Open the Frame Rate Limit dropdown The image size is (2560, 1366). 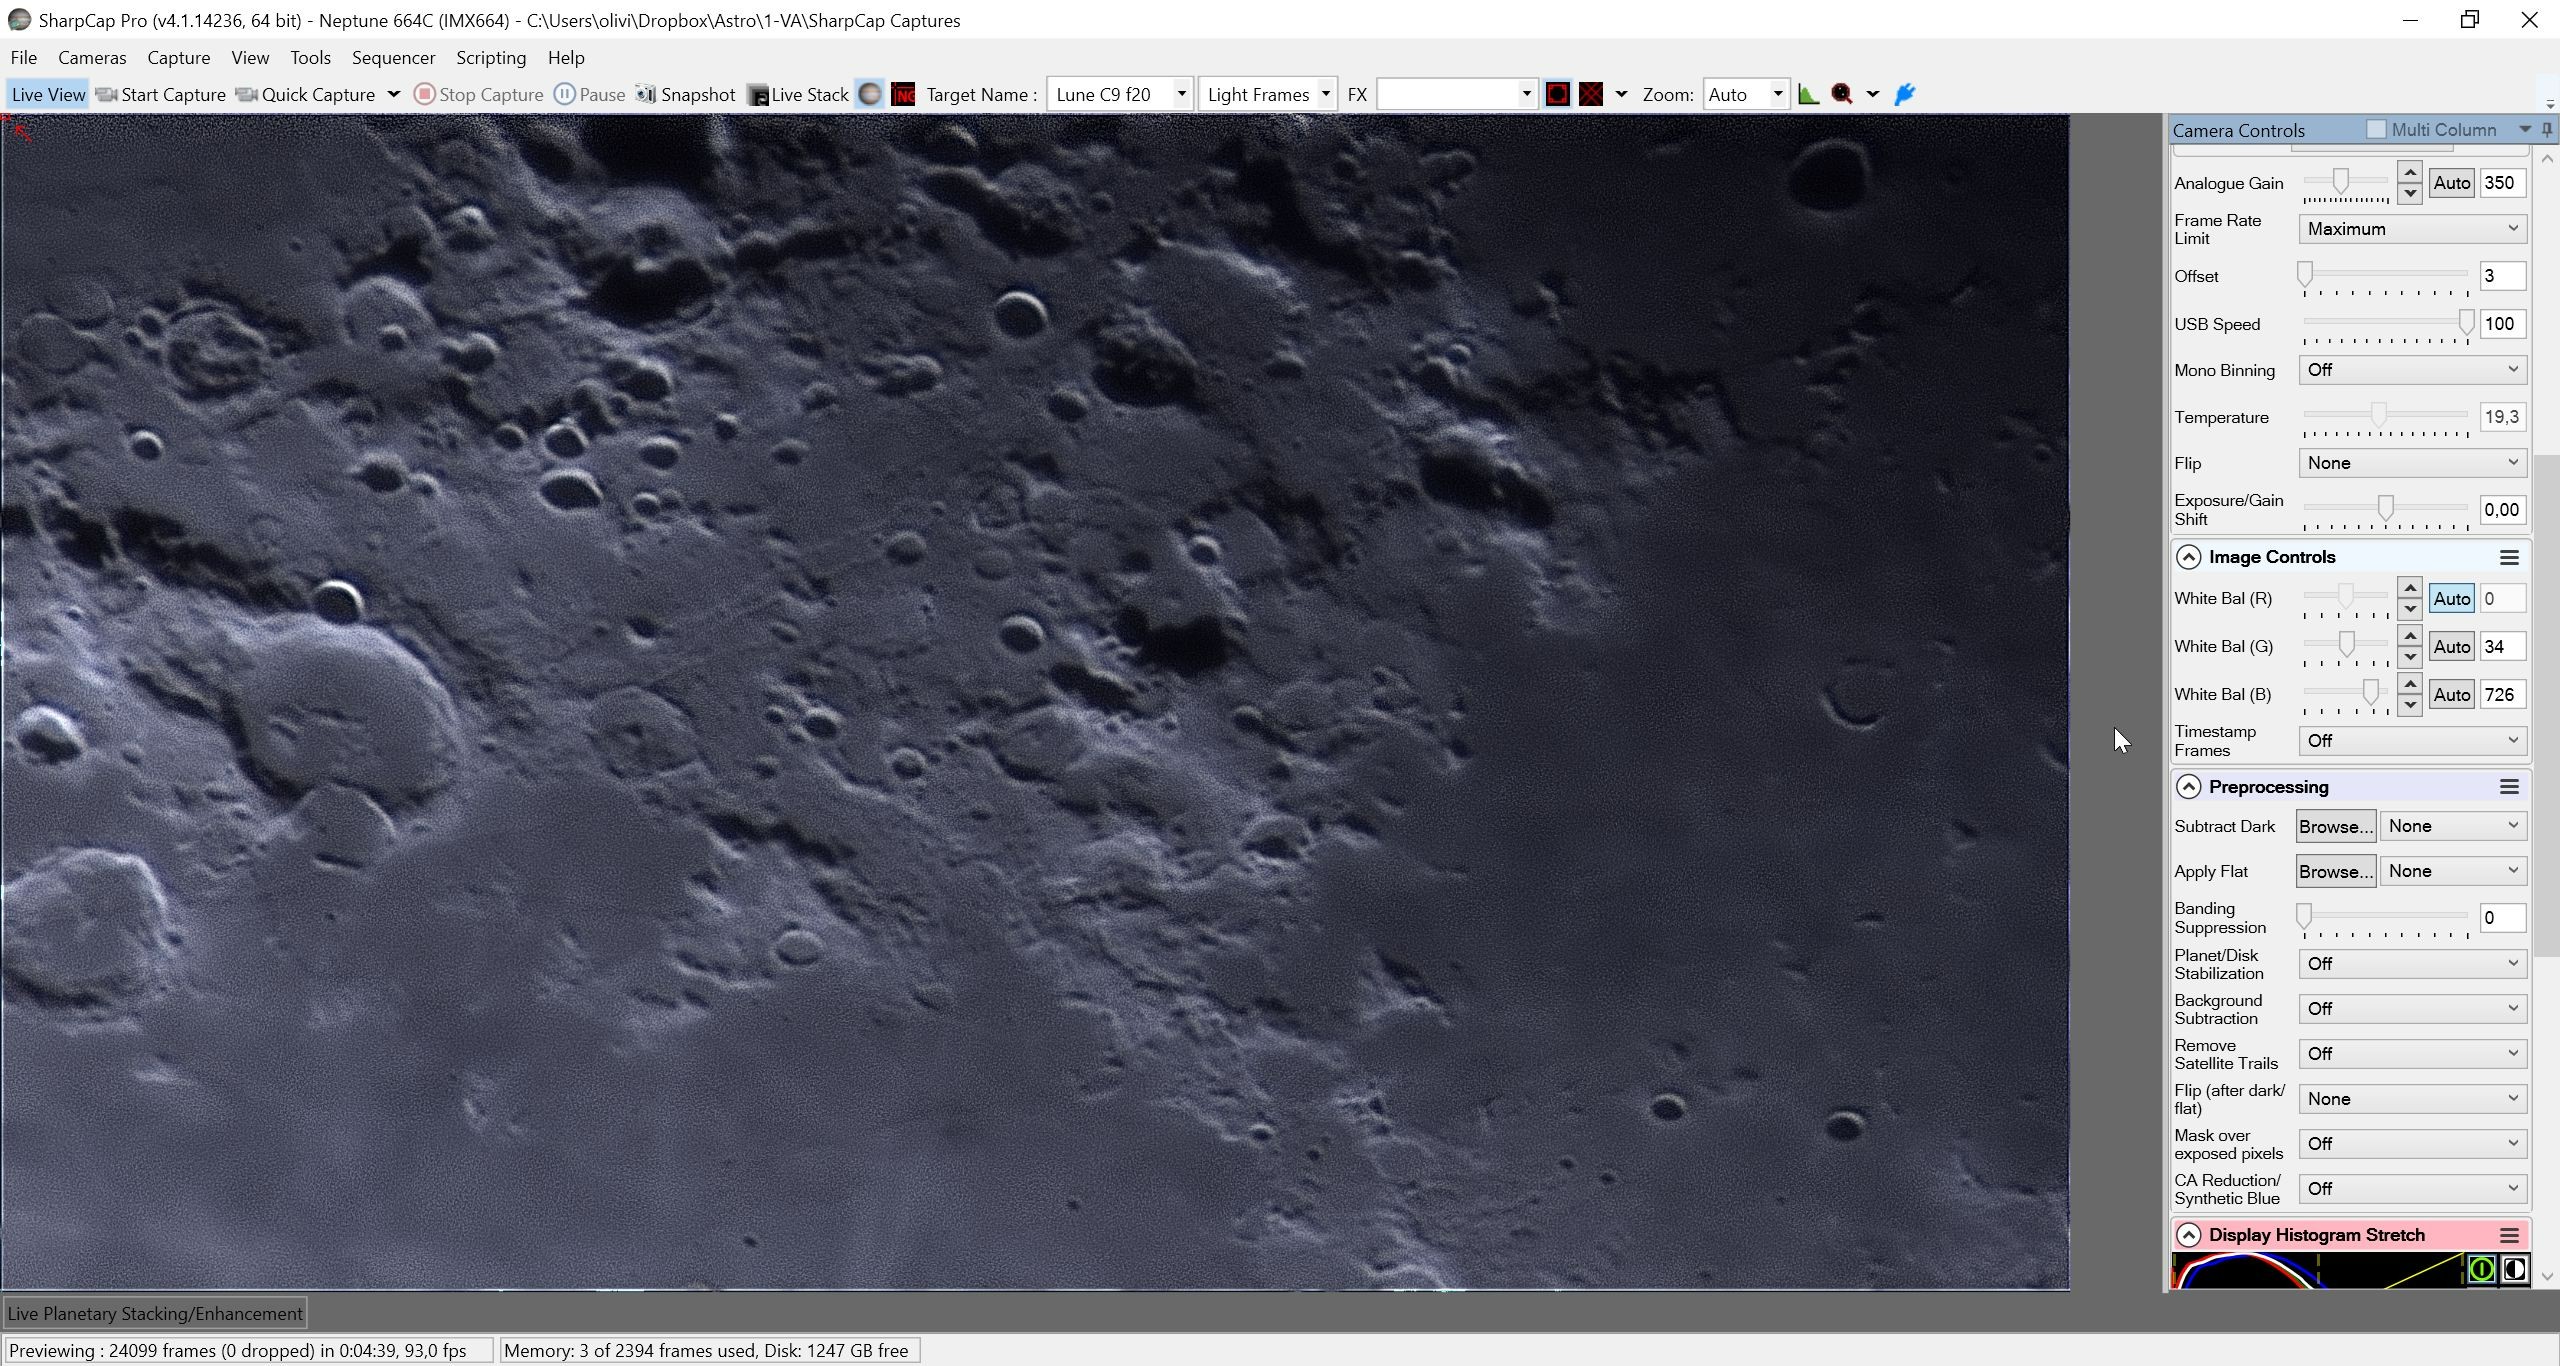[x=2412, y=229]
